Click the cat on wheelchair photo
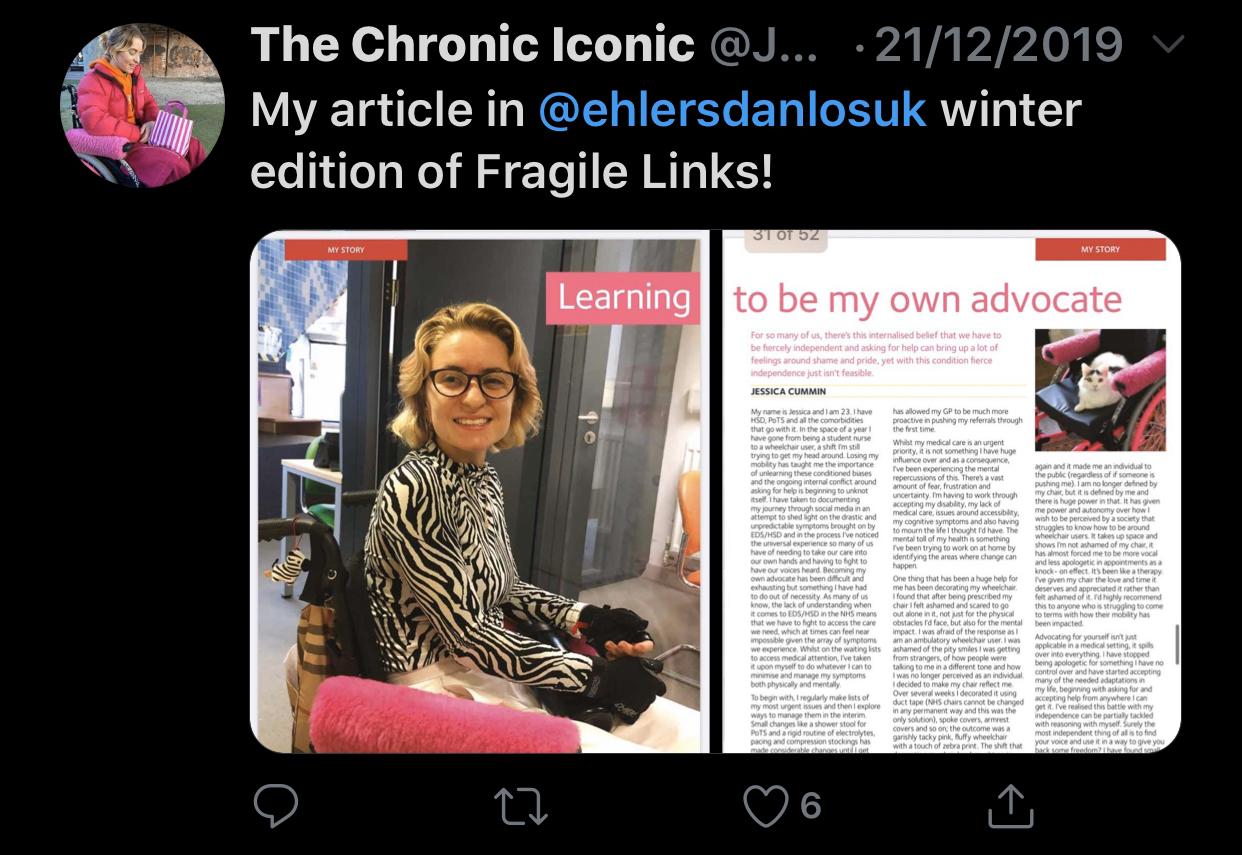Viewport: 1242px width, 855px height. click(1100, 390)
